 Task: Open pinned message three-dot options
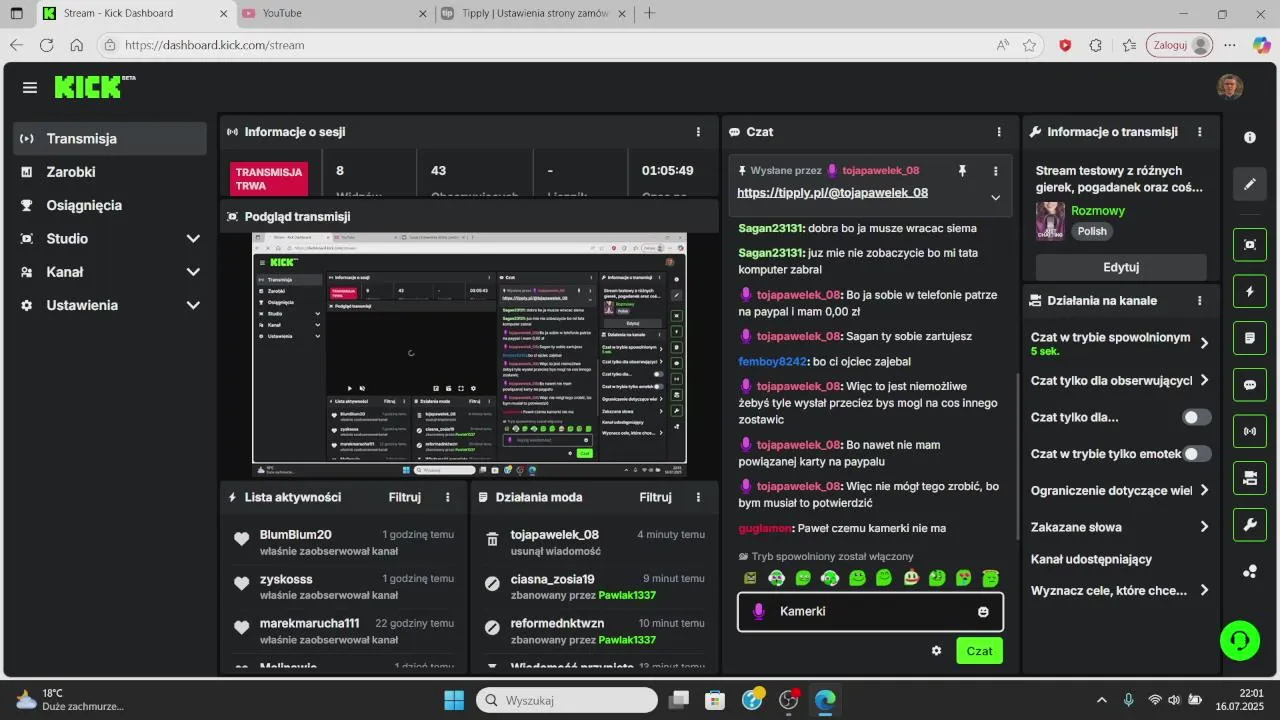[x=995, y=171]
